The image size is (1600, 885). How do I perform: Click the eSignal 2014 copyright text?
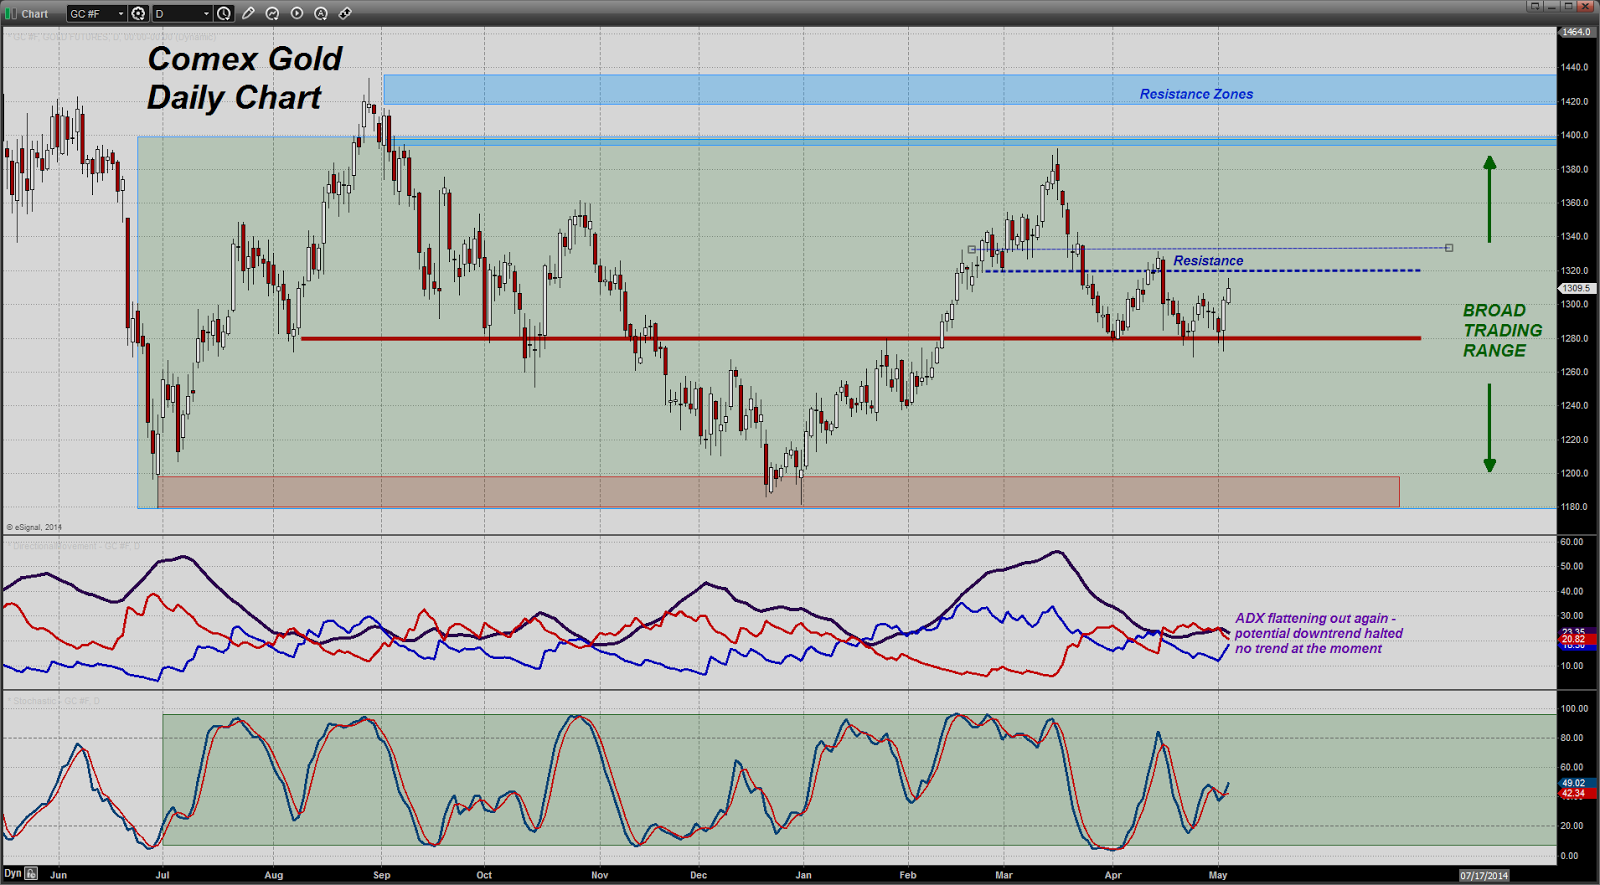click(x=34, y=527)
